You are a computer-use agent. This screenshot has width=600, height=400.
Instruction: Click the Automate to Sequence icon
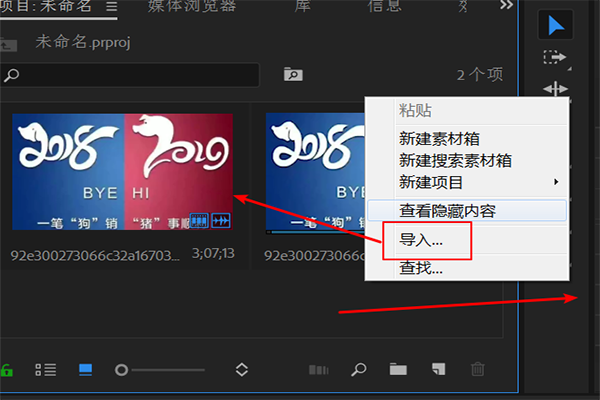tap(319, 370)
